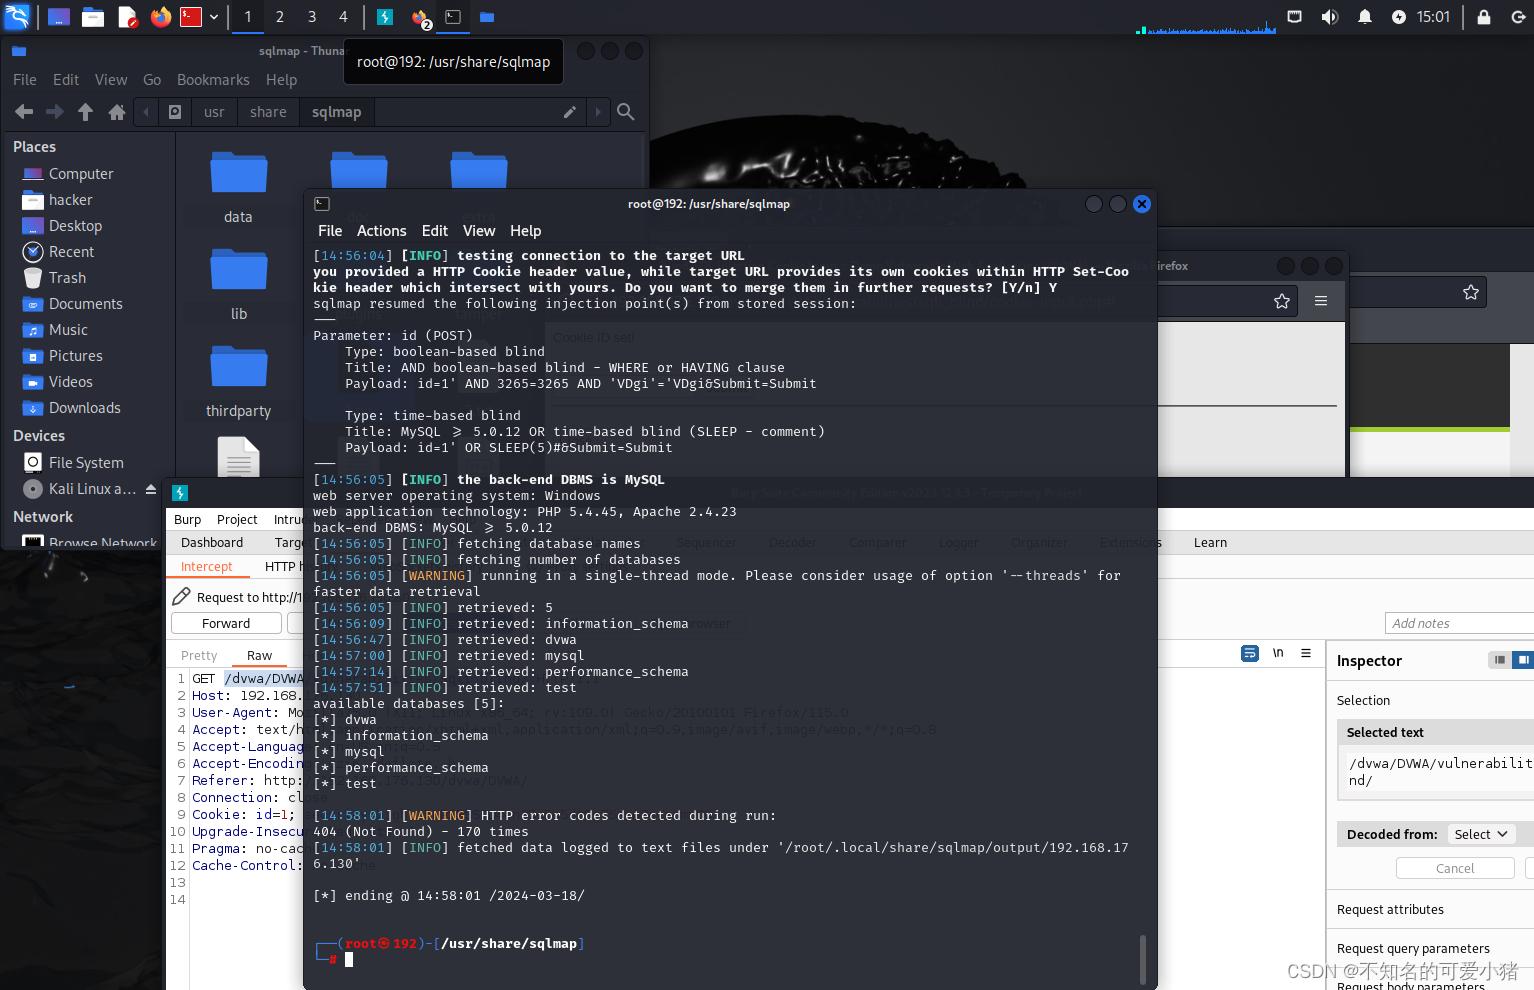Click the Forward button in Burp Intercept
This screenshot has width=1534, height=990.
click(226, 624)
